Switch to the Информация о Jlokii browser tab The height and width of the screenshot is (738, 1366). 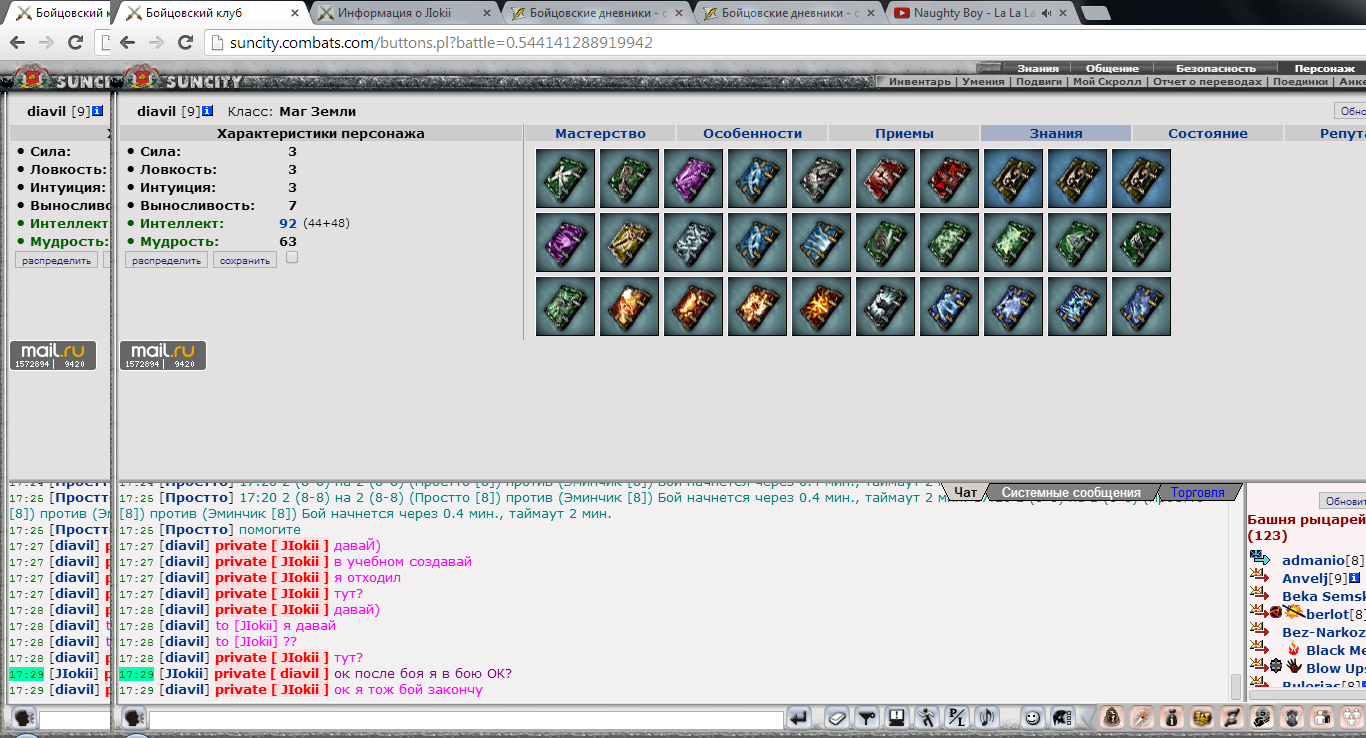[x=403, y=13]
